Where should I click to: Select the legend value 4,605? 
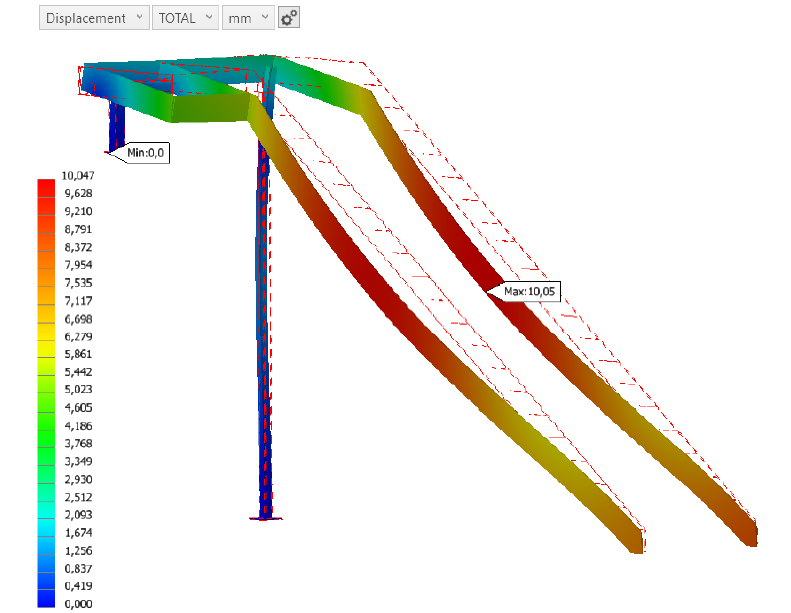pyautogui.click(x=78, y=408)
